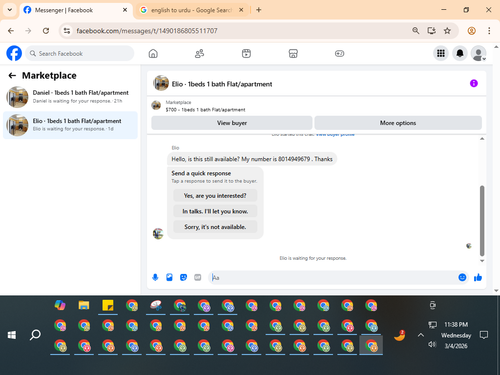Image resolution: width=500 pixels, height=375 pixels.
Task: Open the Gaming icon in top navigation
Action: point(339,53)
